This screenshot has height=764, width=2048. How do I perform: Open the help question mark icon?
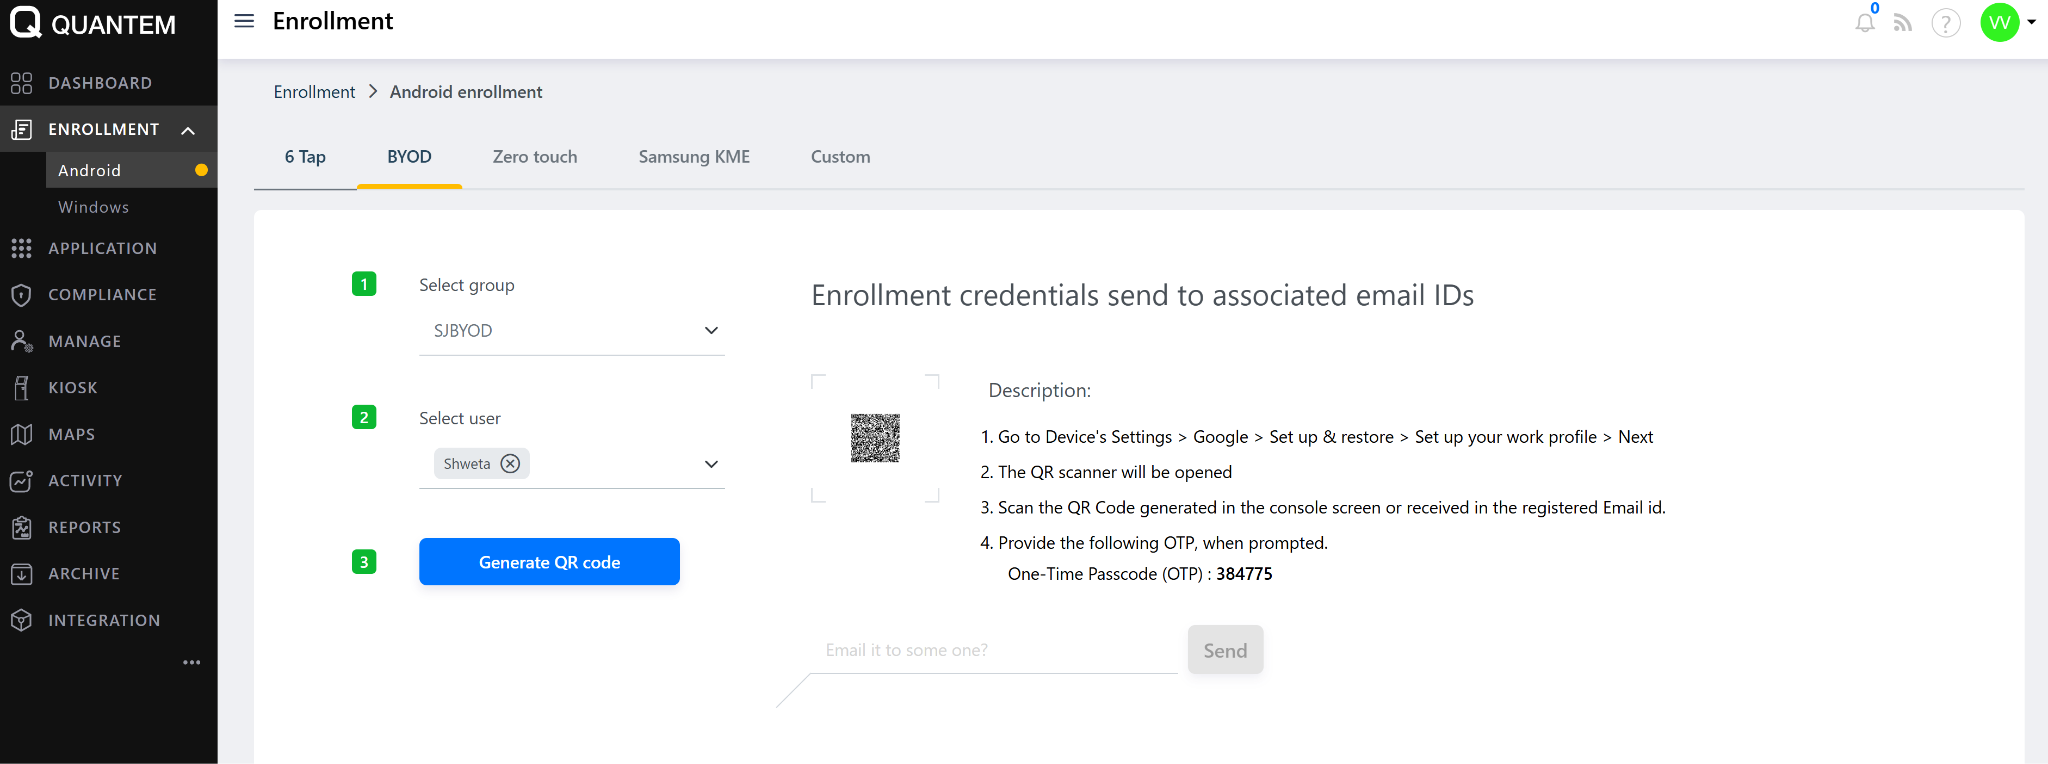[1945, 23]
